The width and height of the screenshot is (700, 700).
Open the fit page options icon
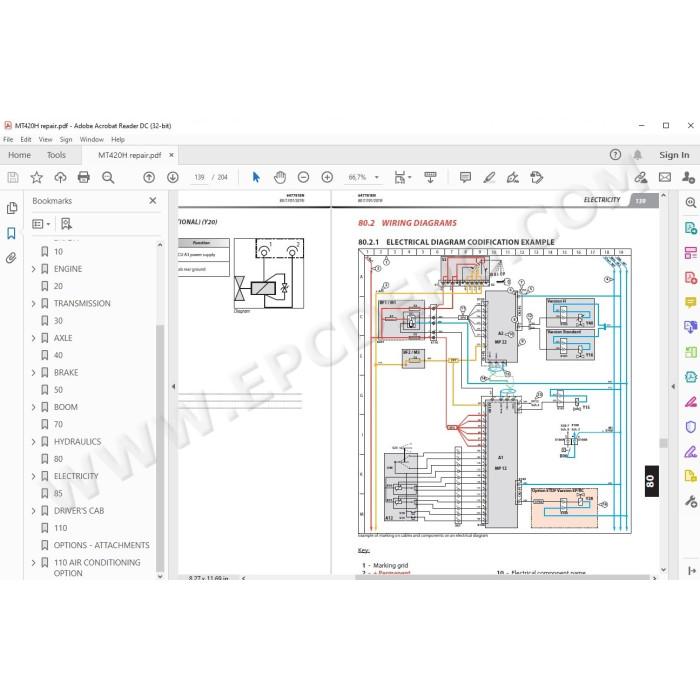(402, 177)
